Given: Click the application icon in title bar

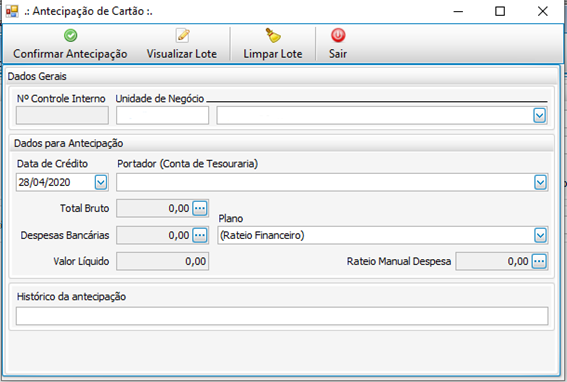Looking at the screenshot, I should point(12,11).
